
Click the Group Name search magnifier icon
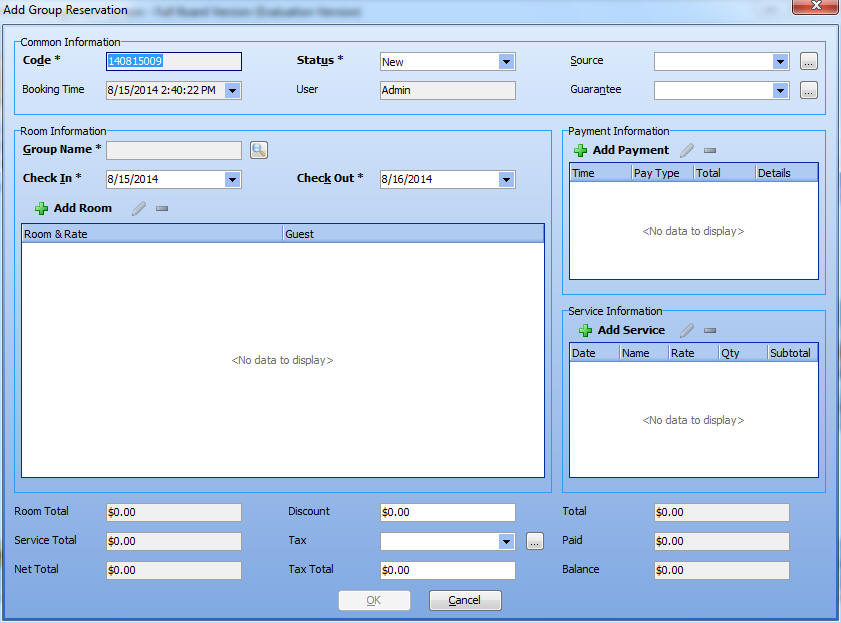(x=259, y=150)
